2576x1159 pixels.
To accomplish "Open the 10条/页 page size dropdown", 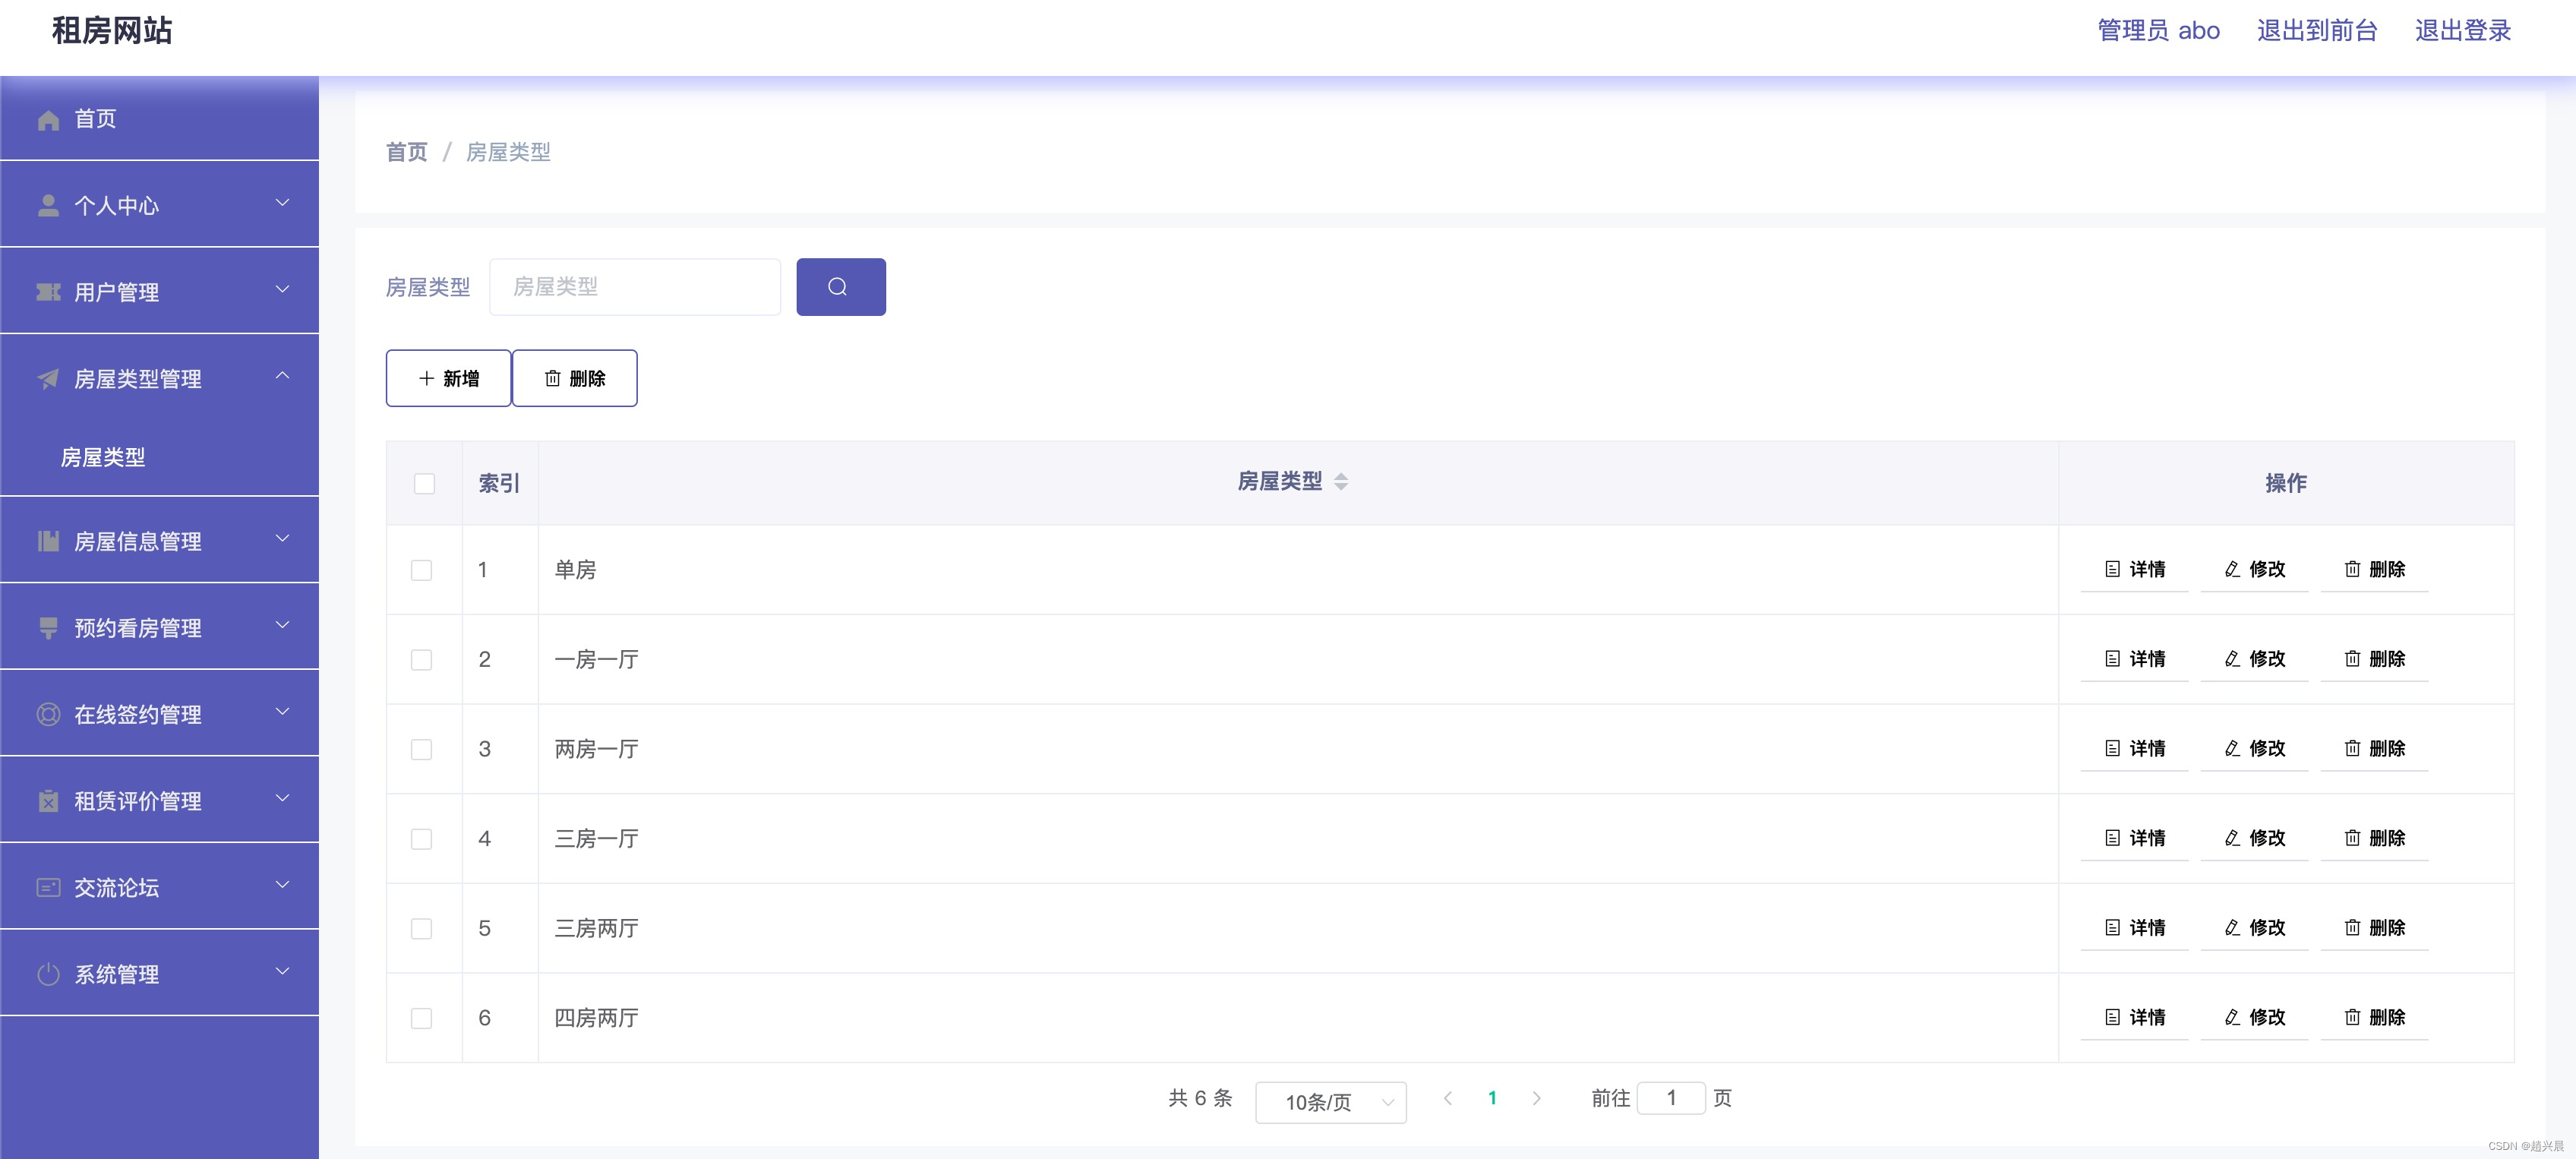I will tap(1331, 1102).
